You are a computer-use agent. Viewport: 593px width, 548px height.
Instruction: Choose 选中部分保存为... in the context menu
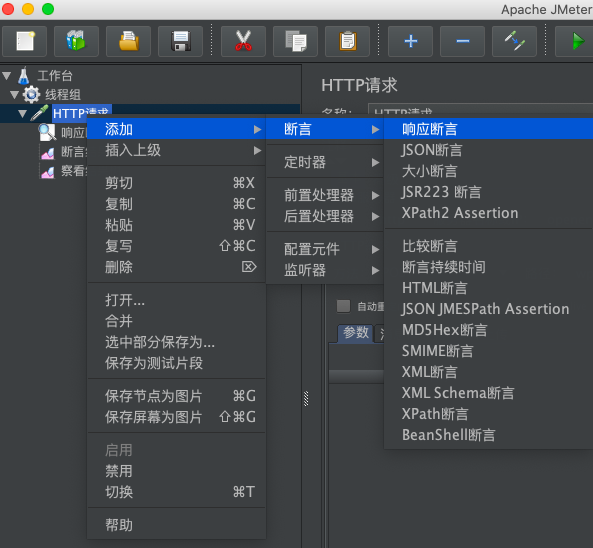pyautogui.click(x=177, y=342)
